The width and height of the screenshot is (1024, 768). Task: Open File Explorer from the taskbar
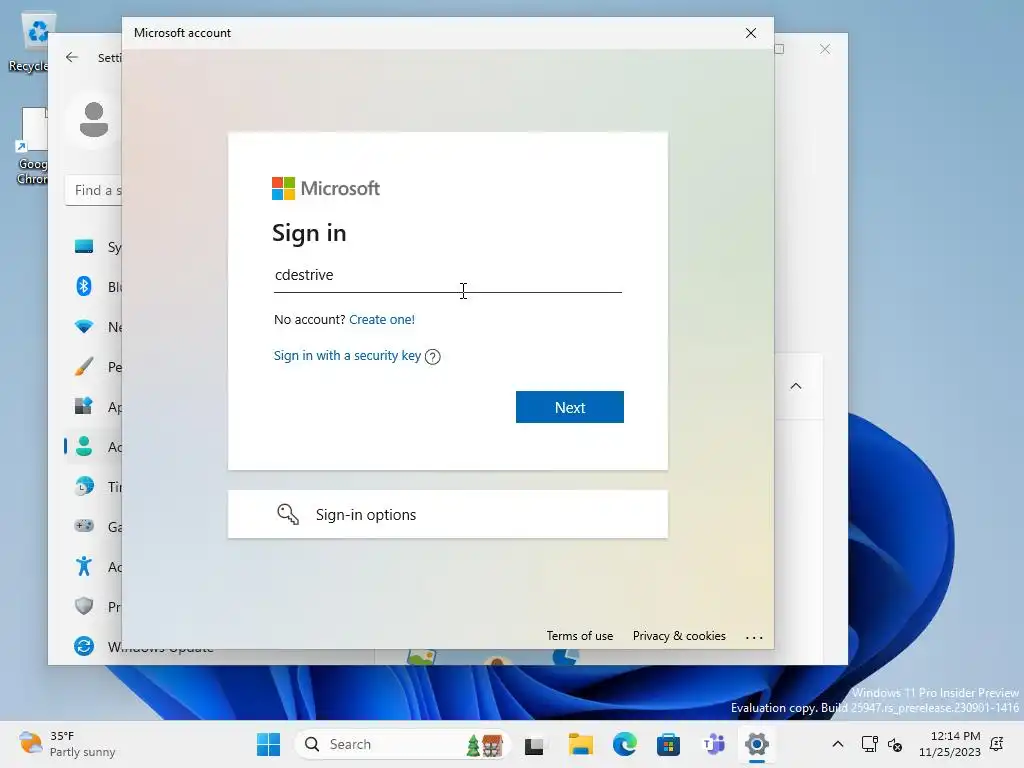[x=580, y=744]
